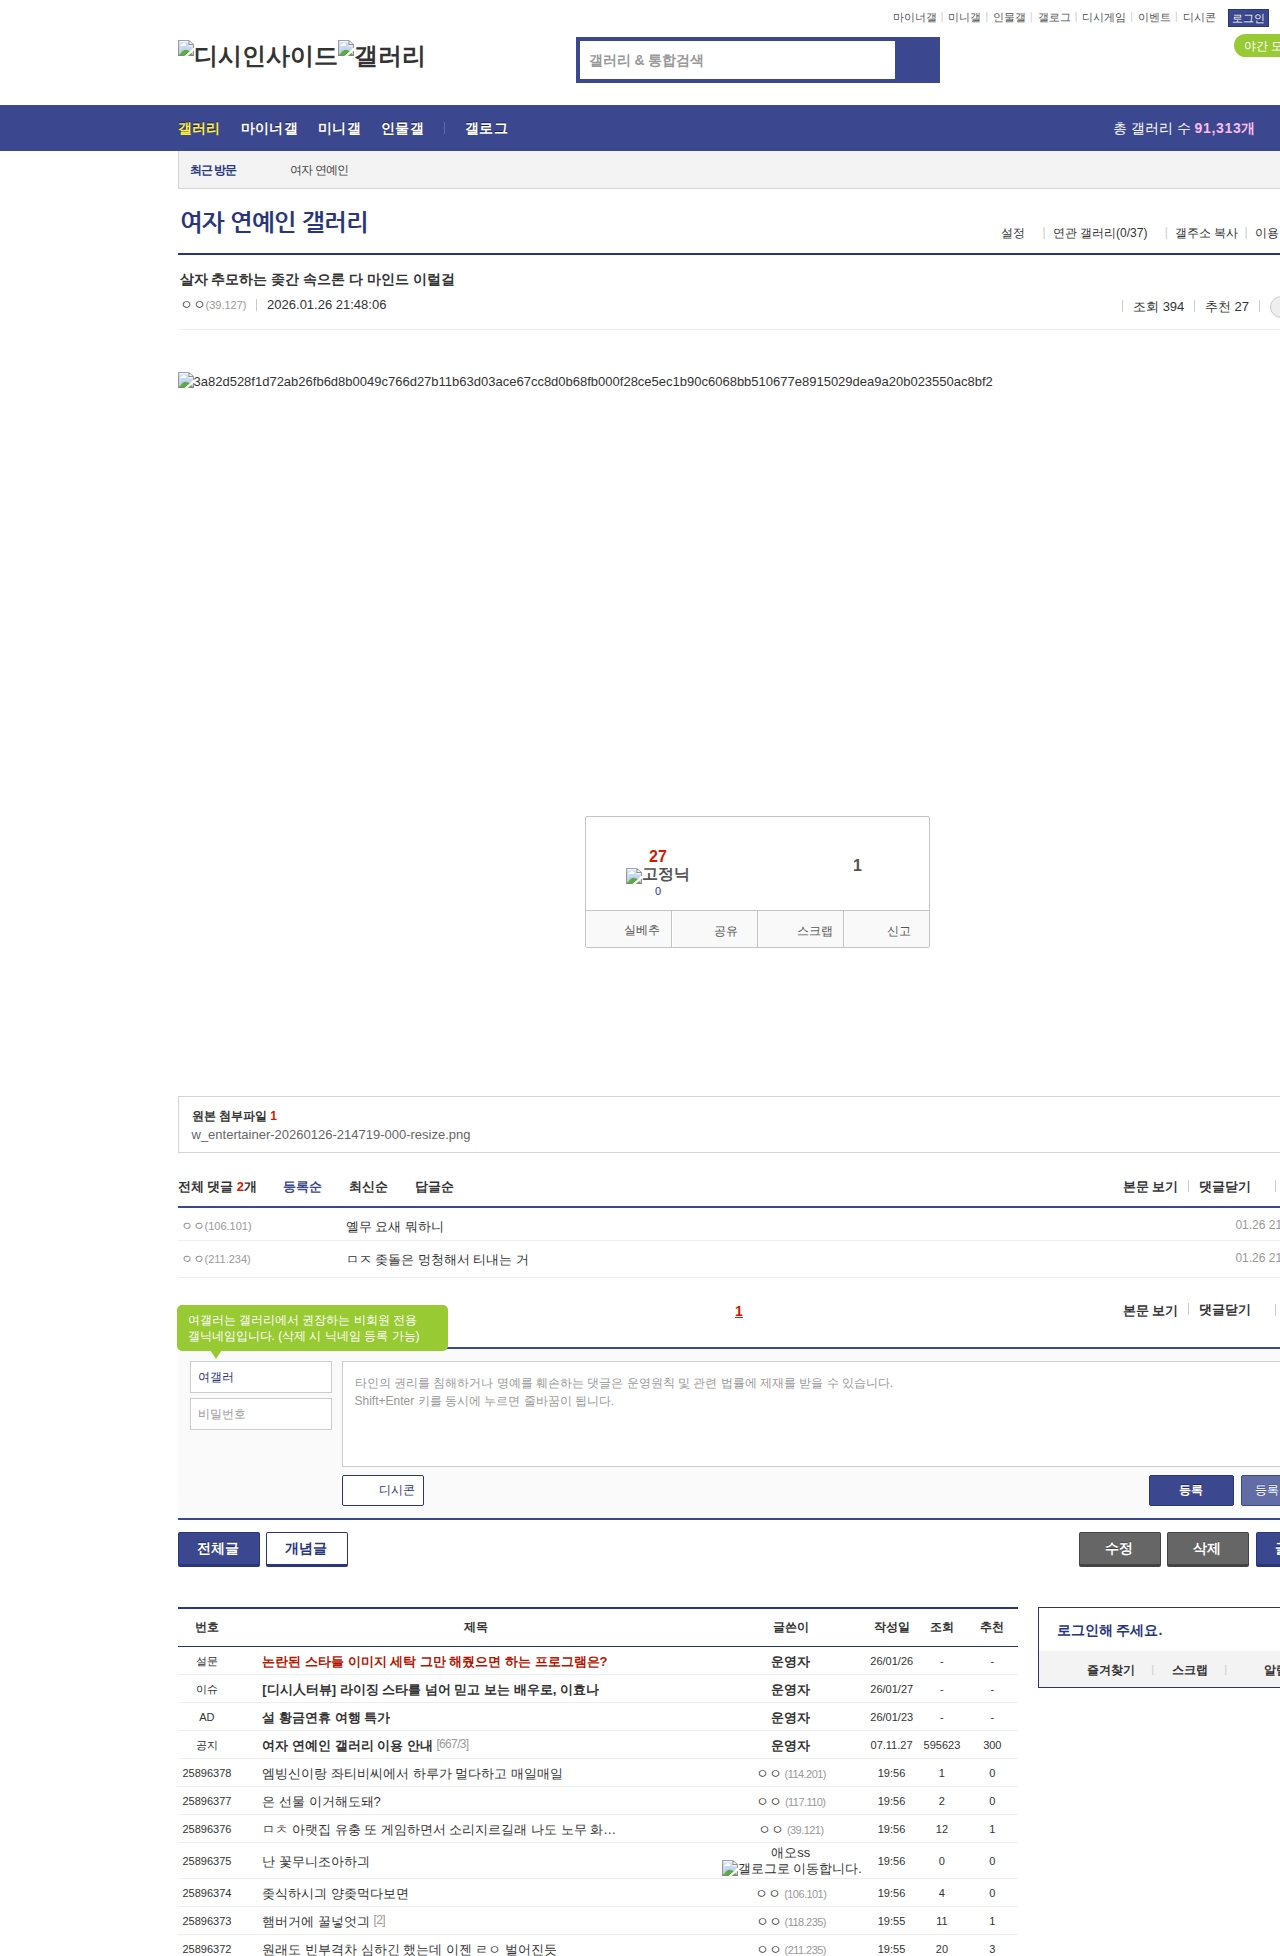Click the upvote count 27 in recommend box
1280x1956 pixels.
pyautogui.click(x=657, y=856)
